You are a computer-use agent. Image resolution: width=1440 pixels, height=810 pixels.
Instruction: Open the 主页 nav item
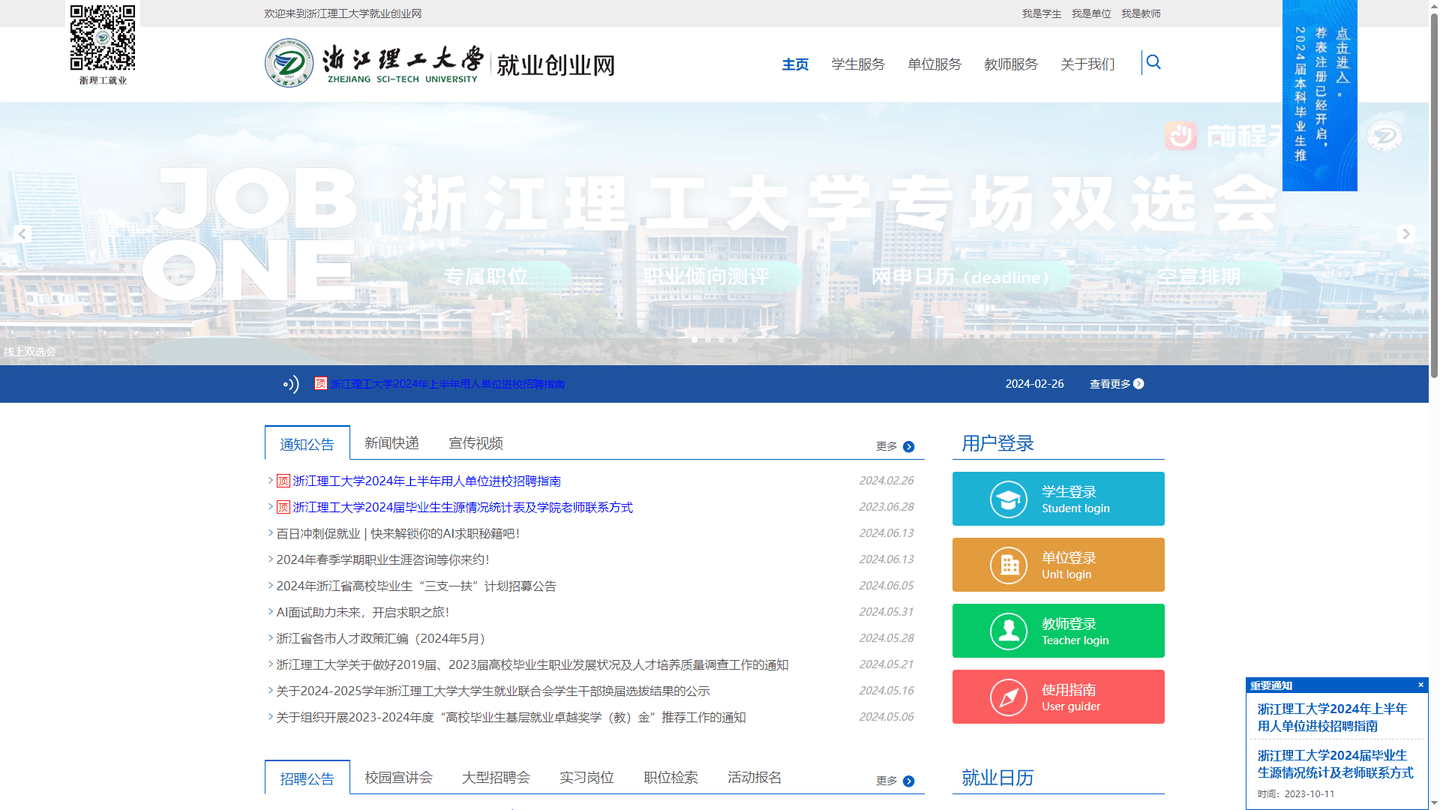pyautogui.click(x=795, y=64)
